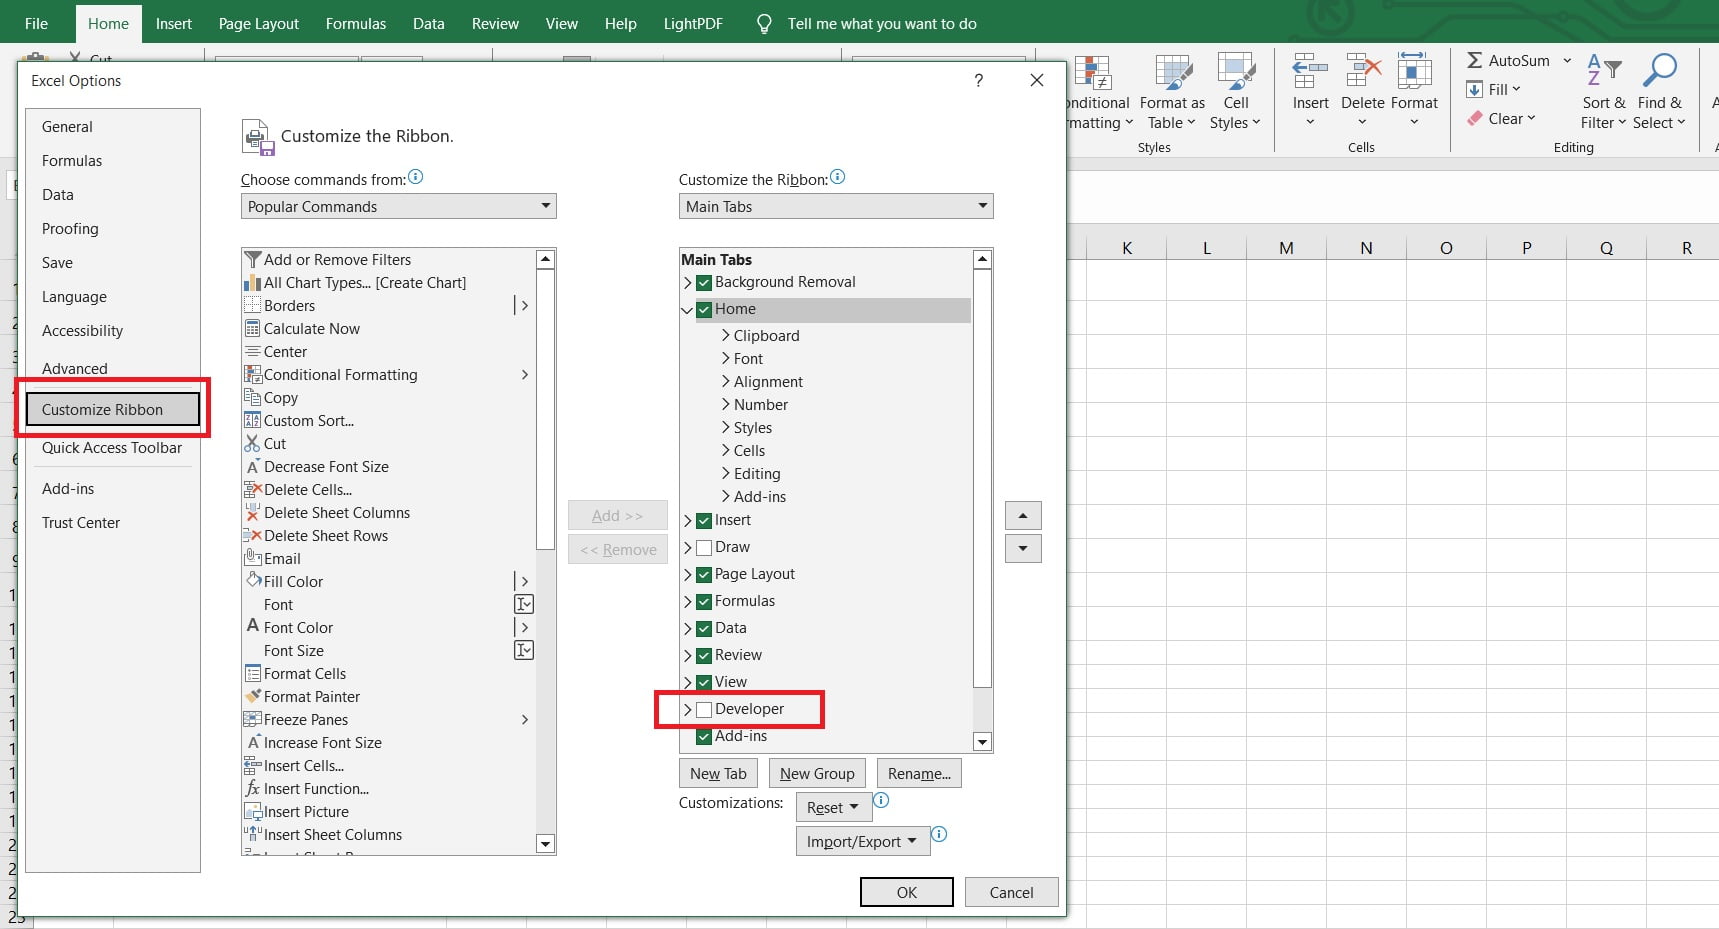Select the Borders command in list
This screenshot has height=929, width=1719.
point(389,305)
